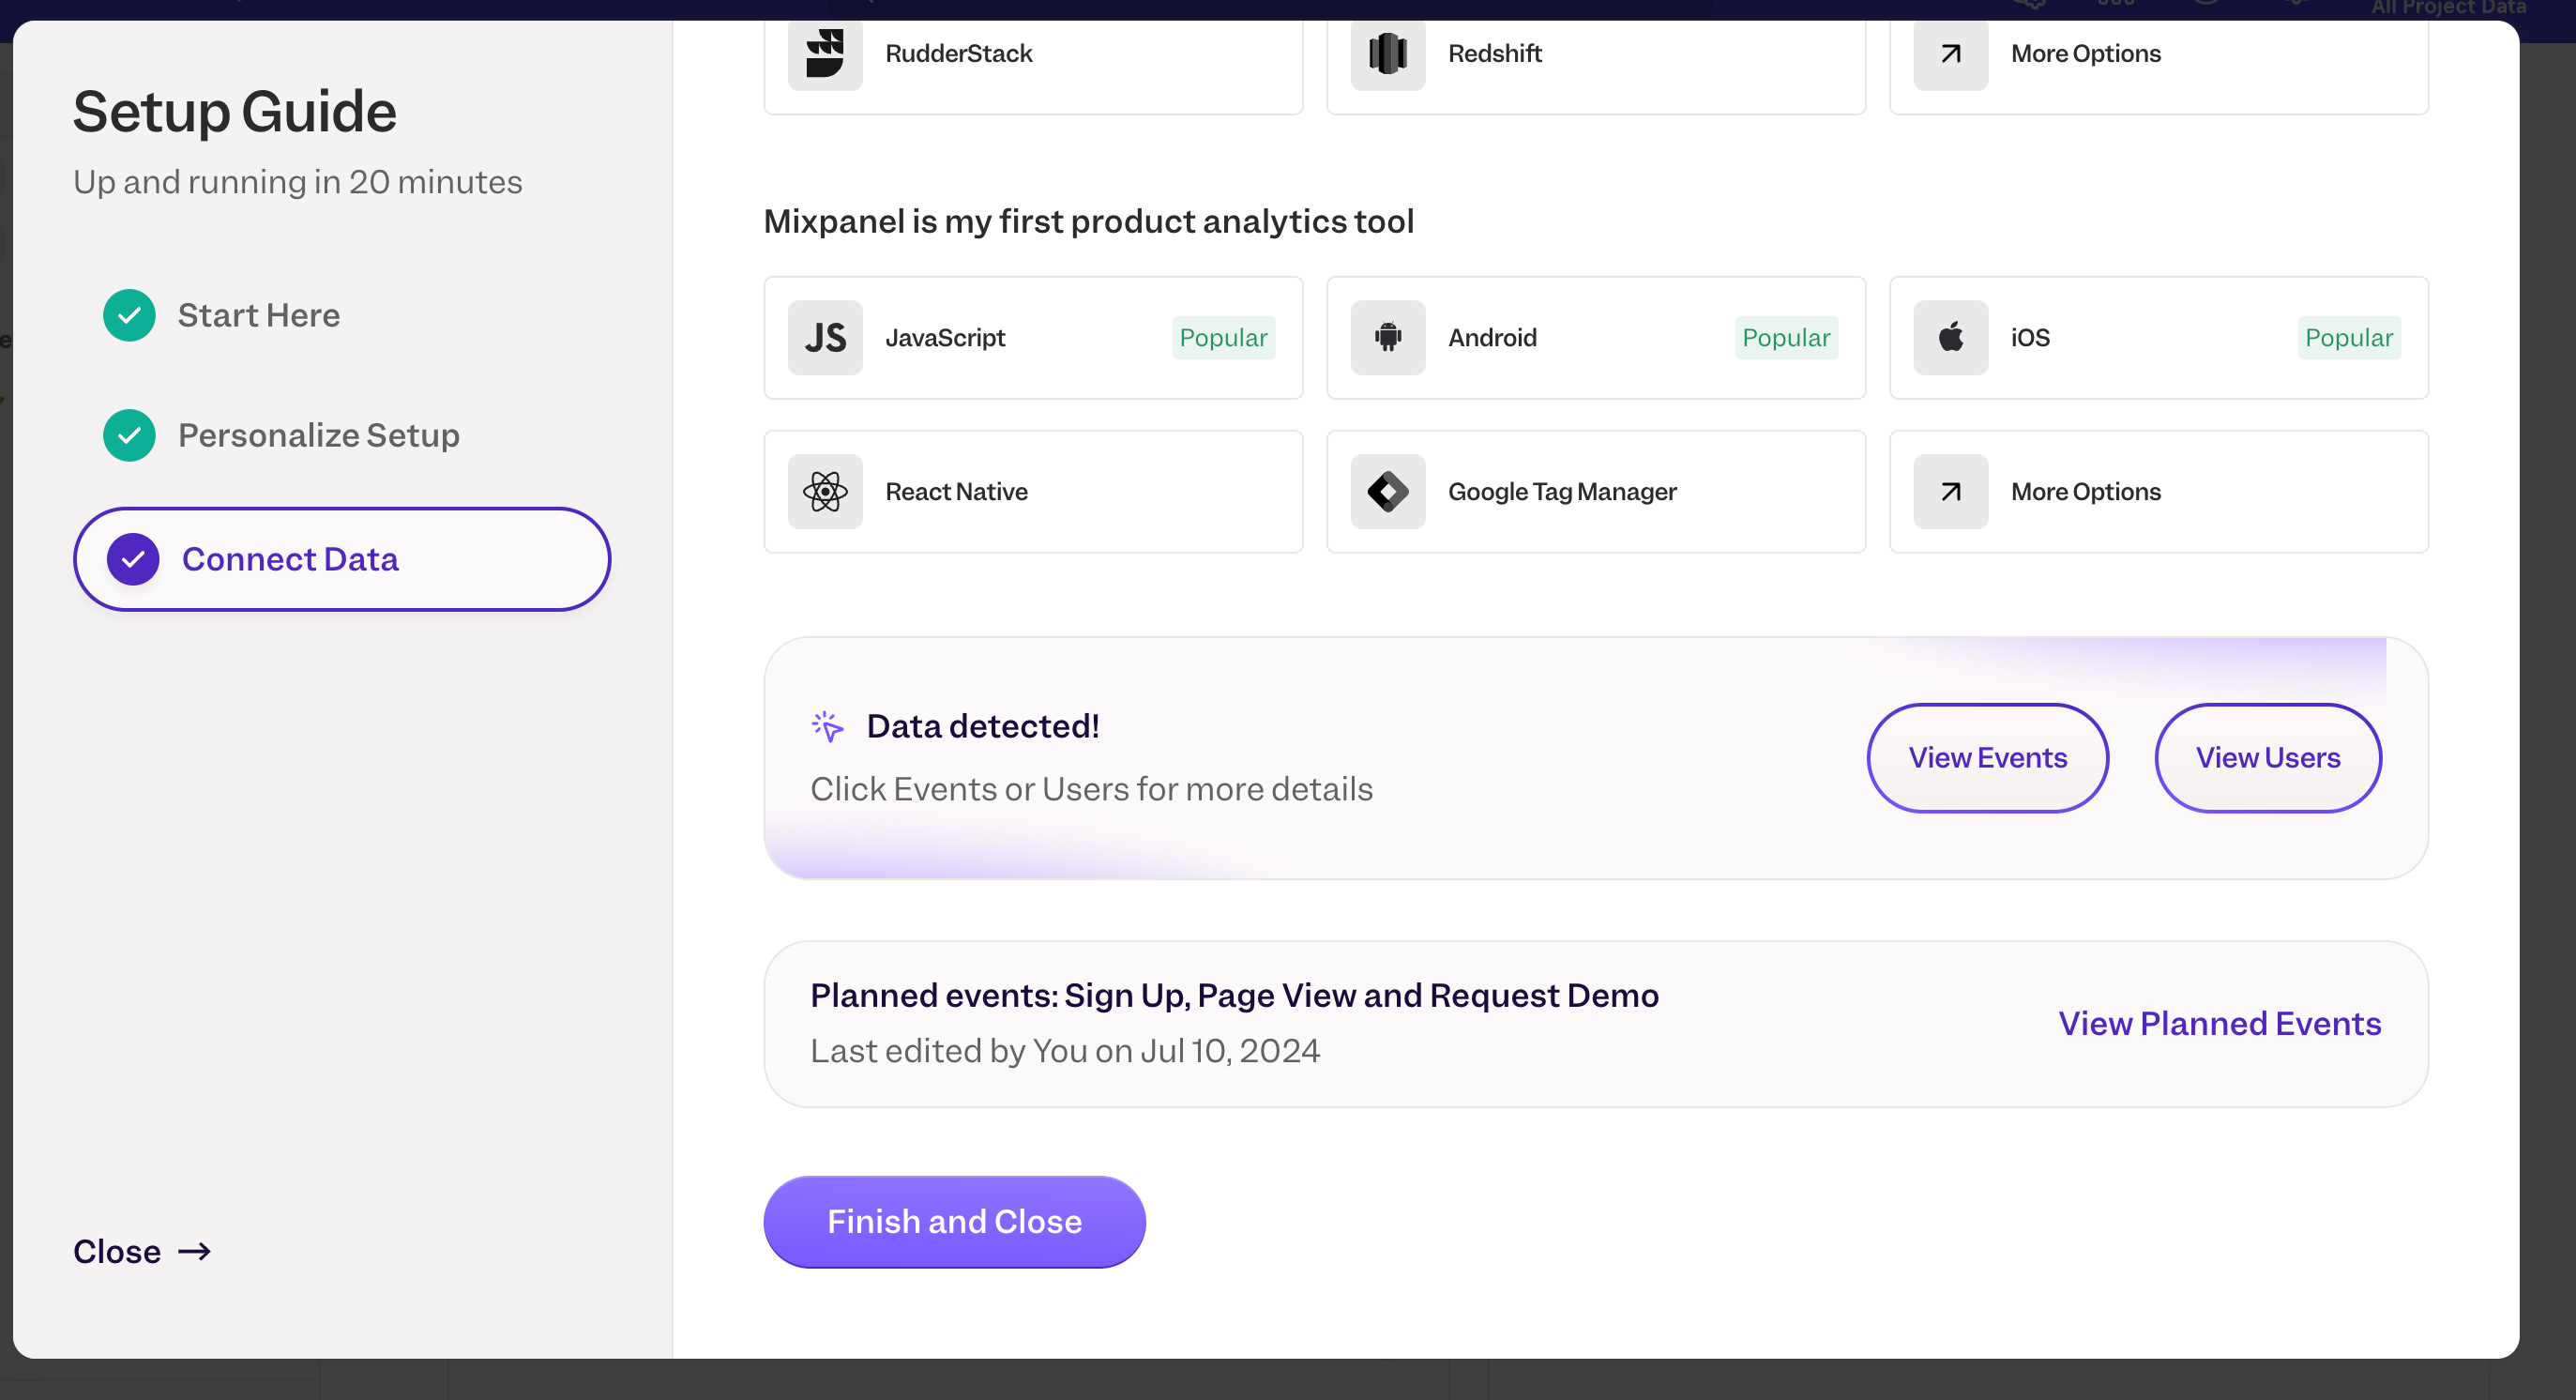Select the Android robot icon

pos(1387,338)
